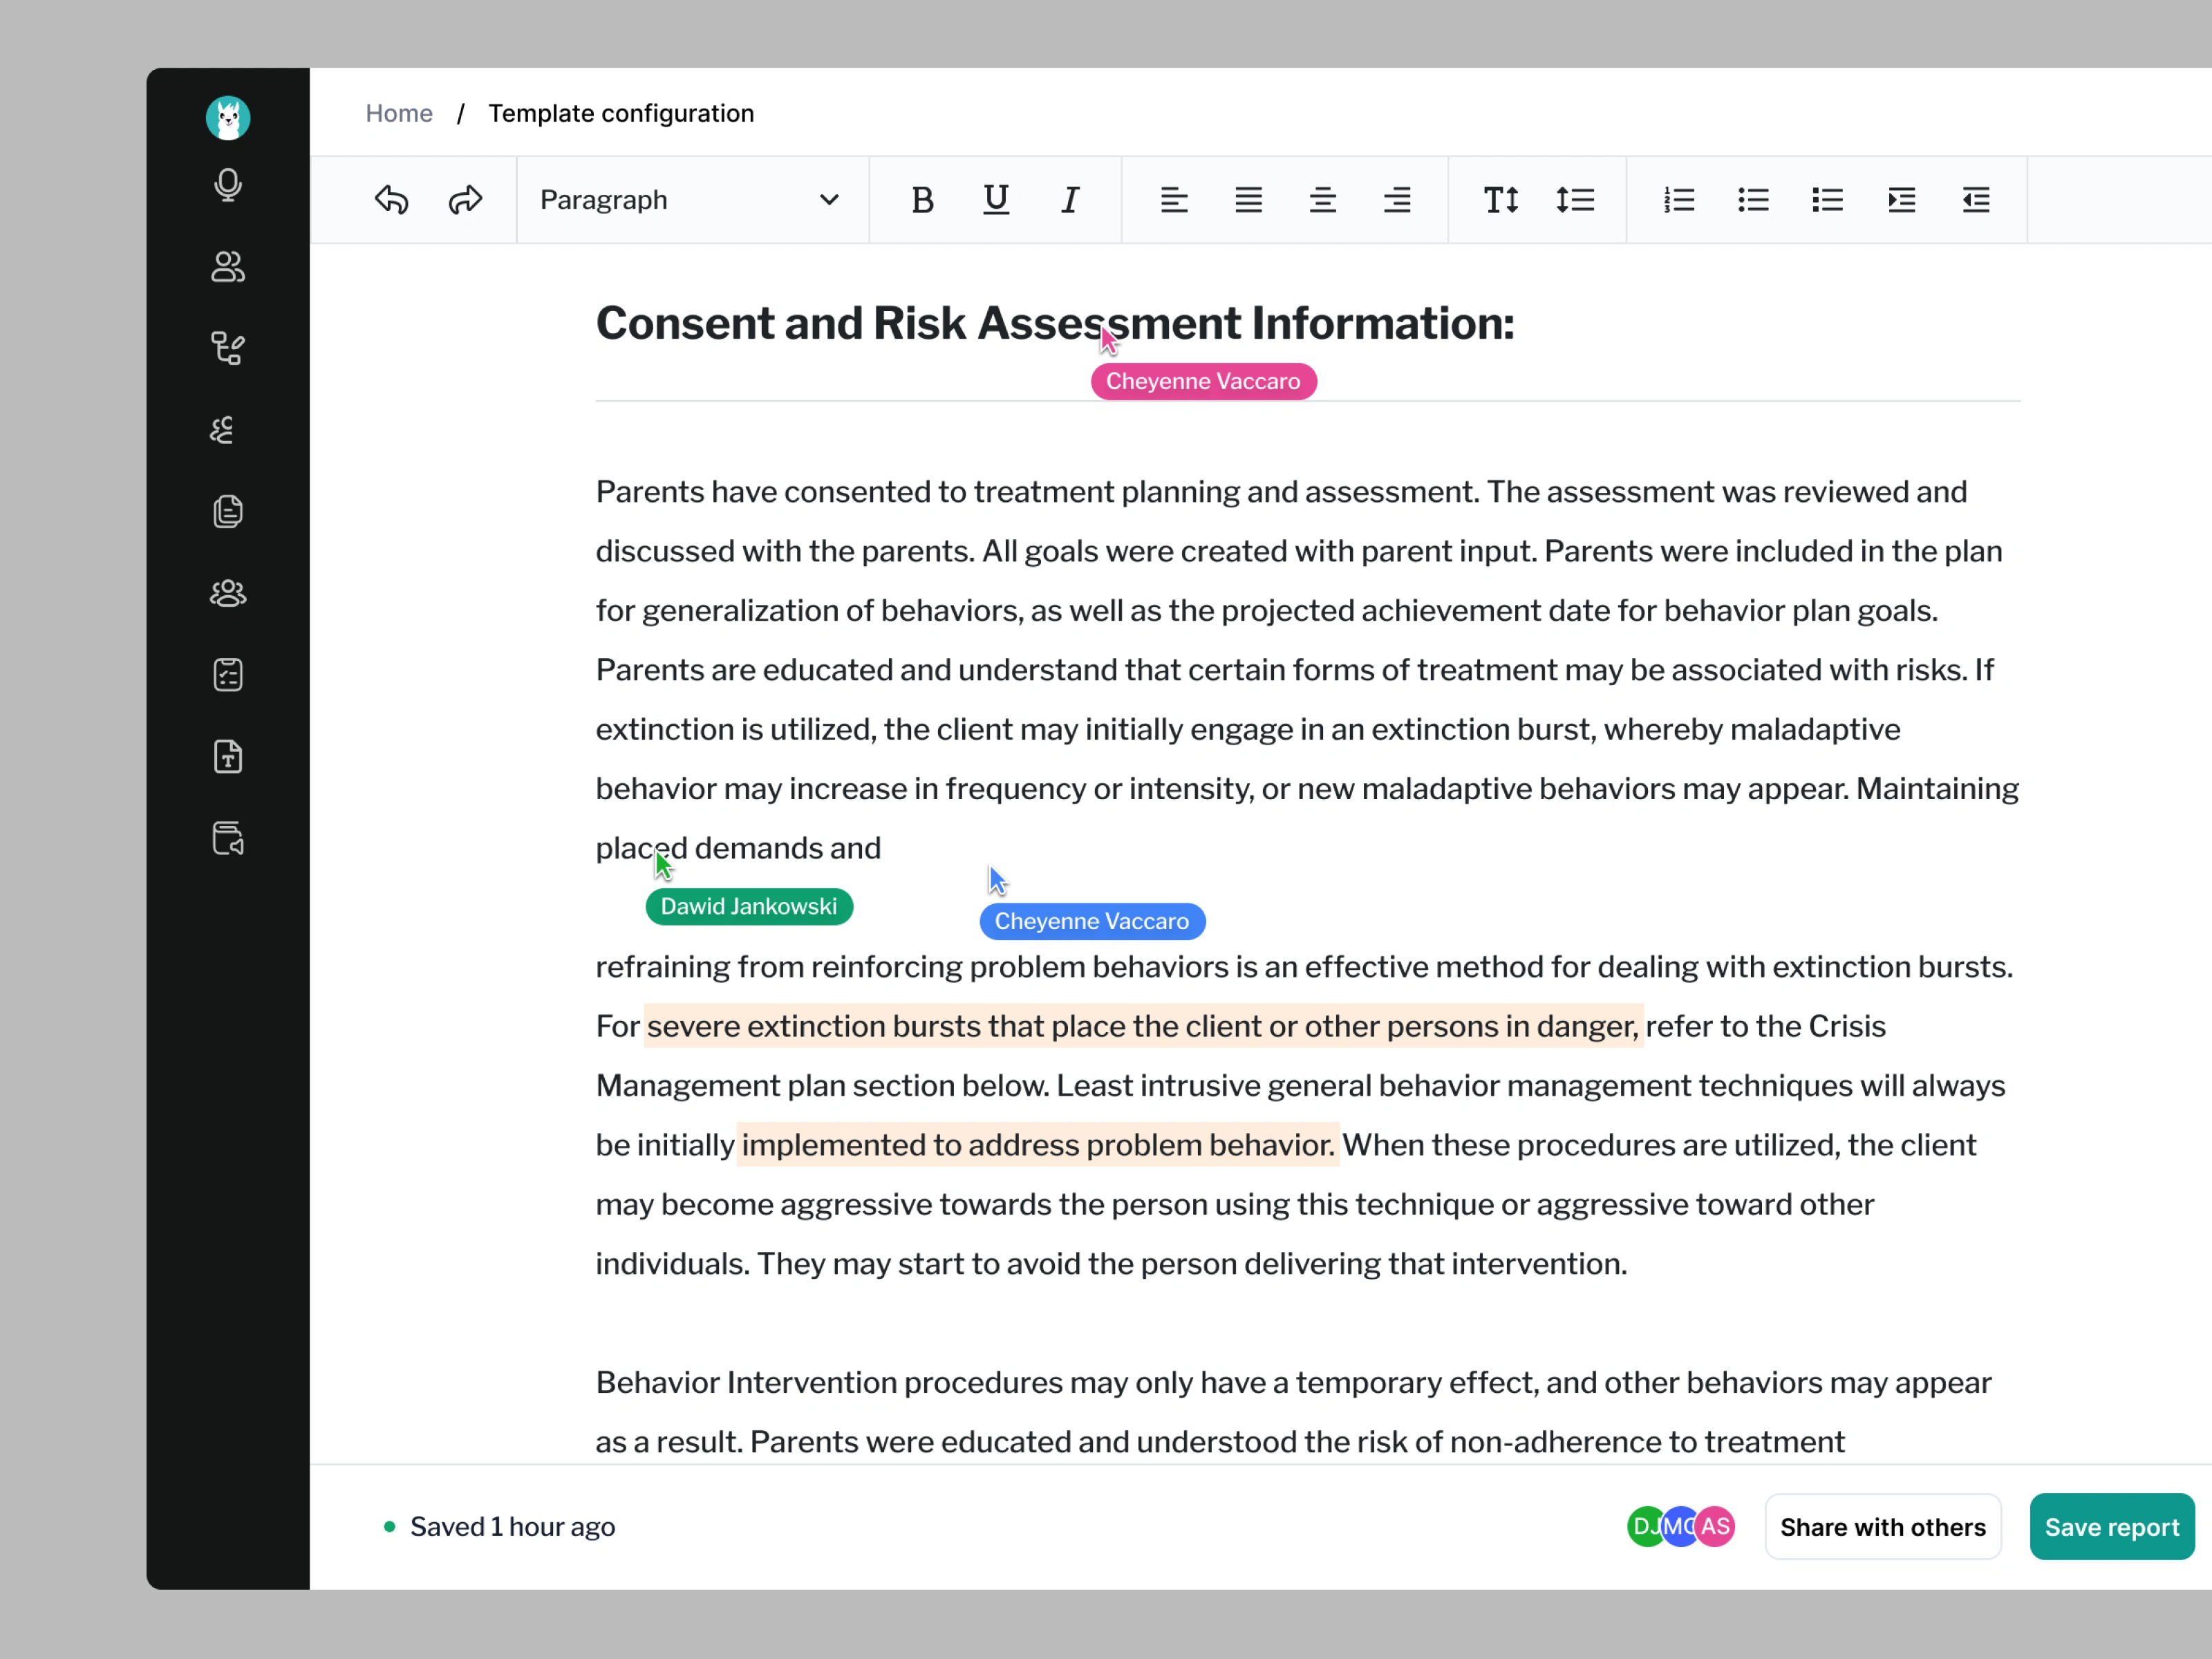Screen dimensions: 2212x1659
Task: Toggle italic formatting
Action: 1070,200
